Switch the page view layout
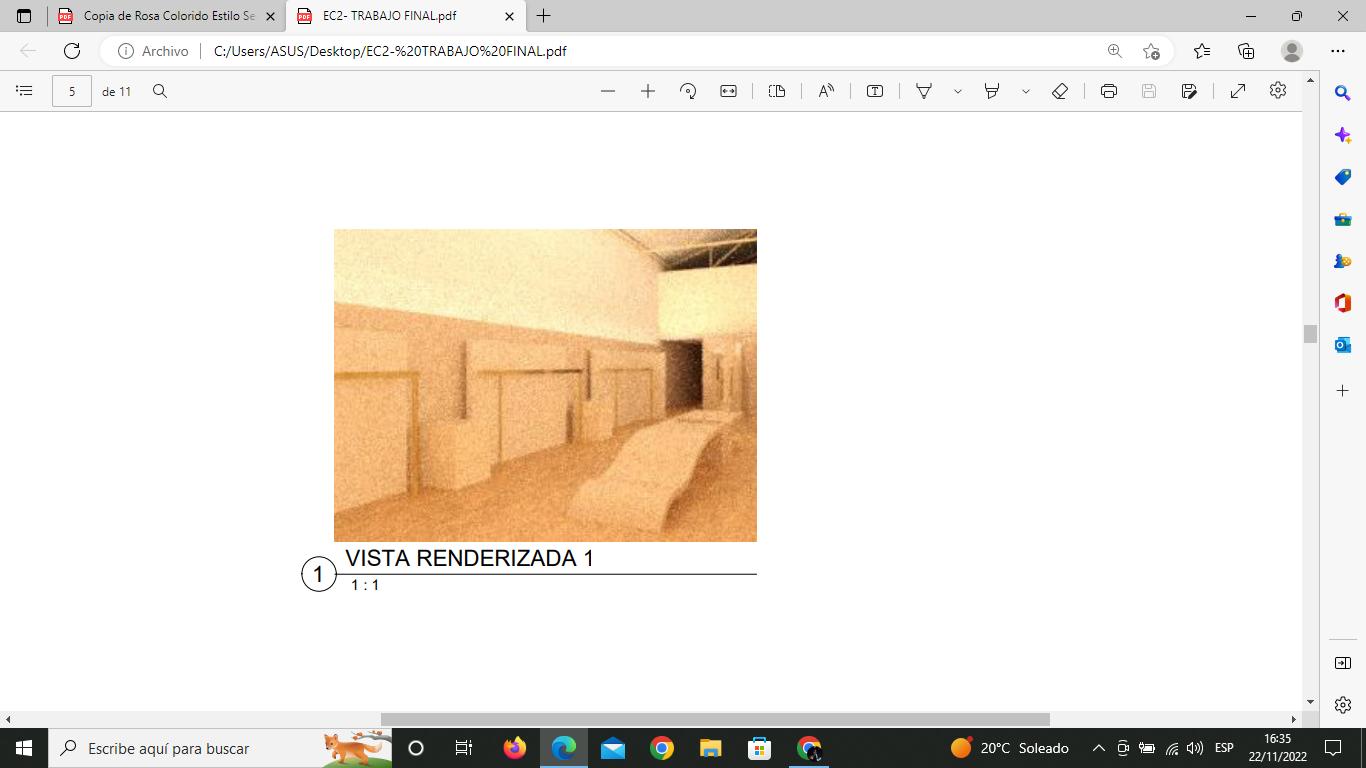This screenshot has width=1366, height=768. [x=777, y=91]
